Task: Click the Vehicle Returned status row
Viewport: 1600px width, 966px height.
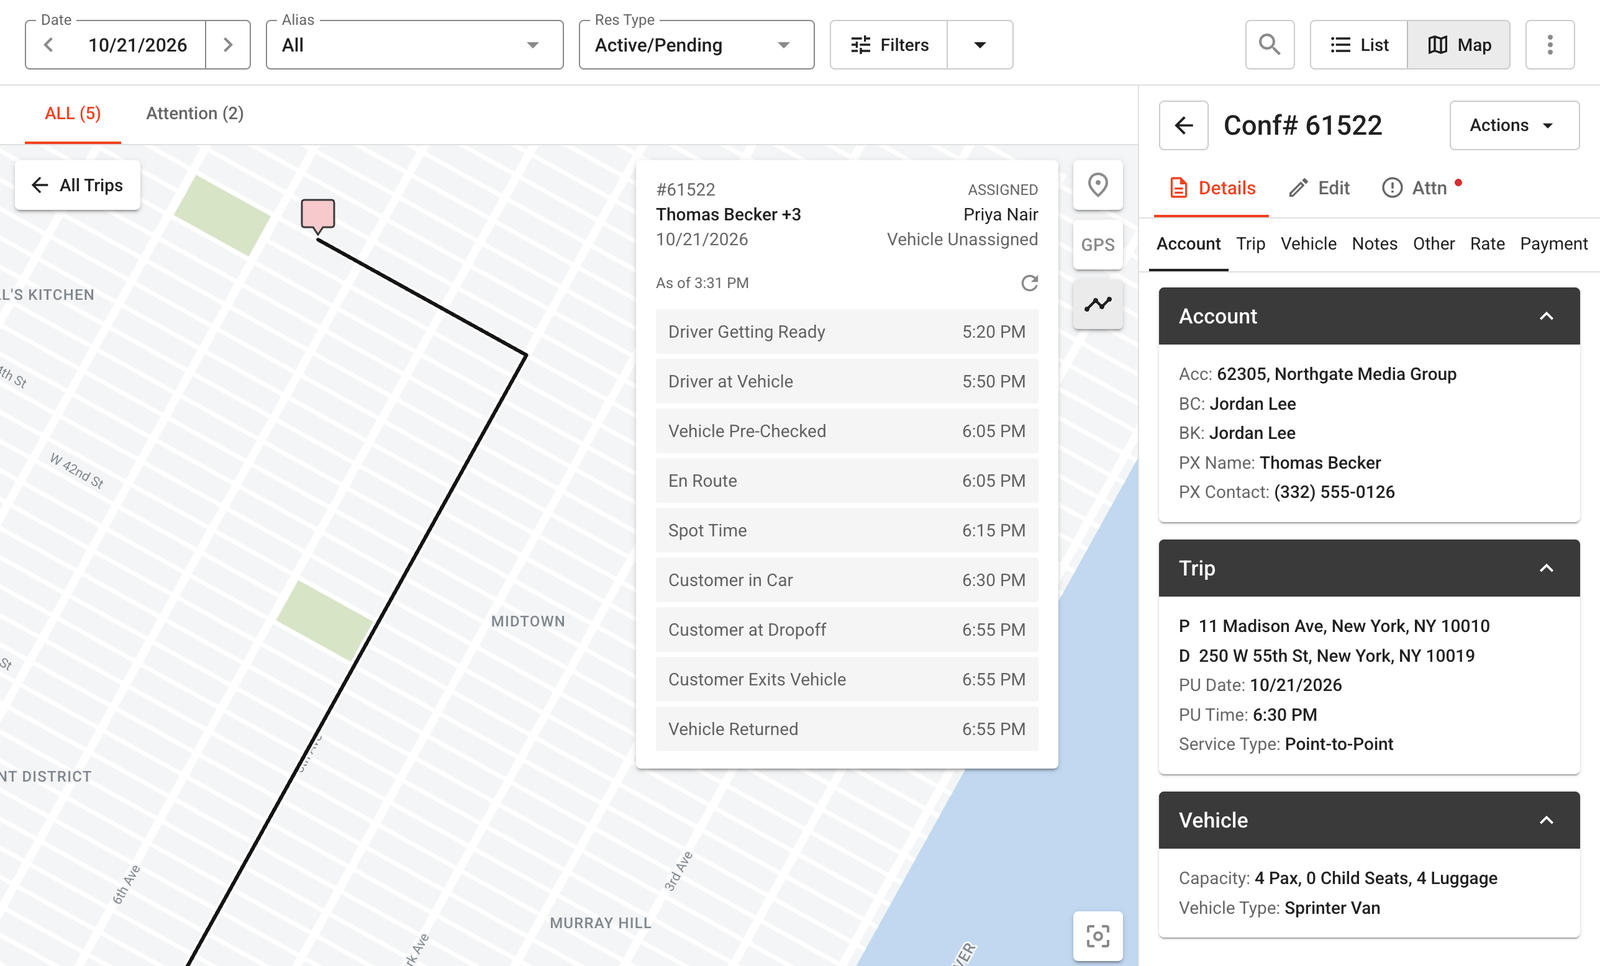Action: point(847,729)
